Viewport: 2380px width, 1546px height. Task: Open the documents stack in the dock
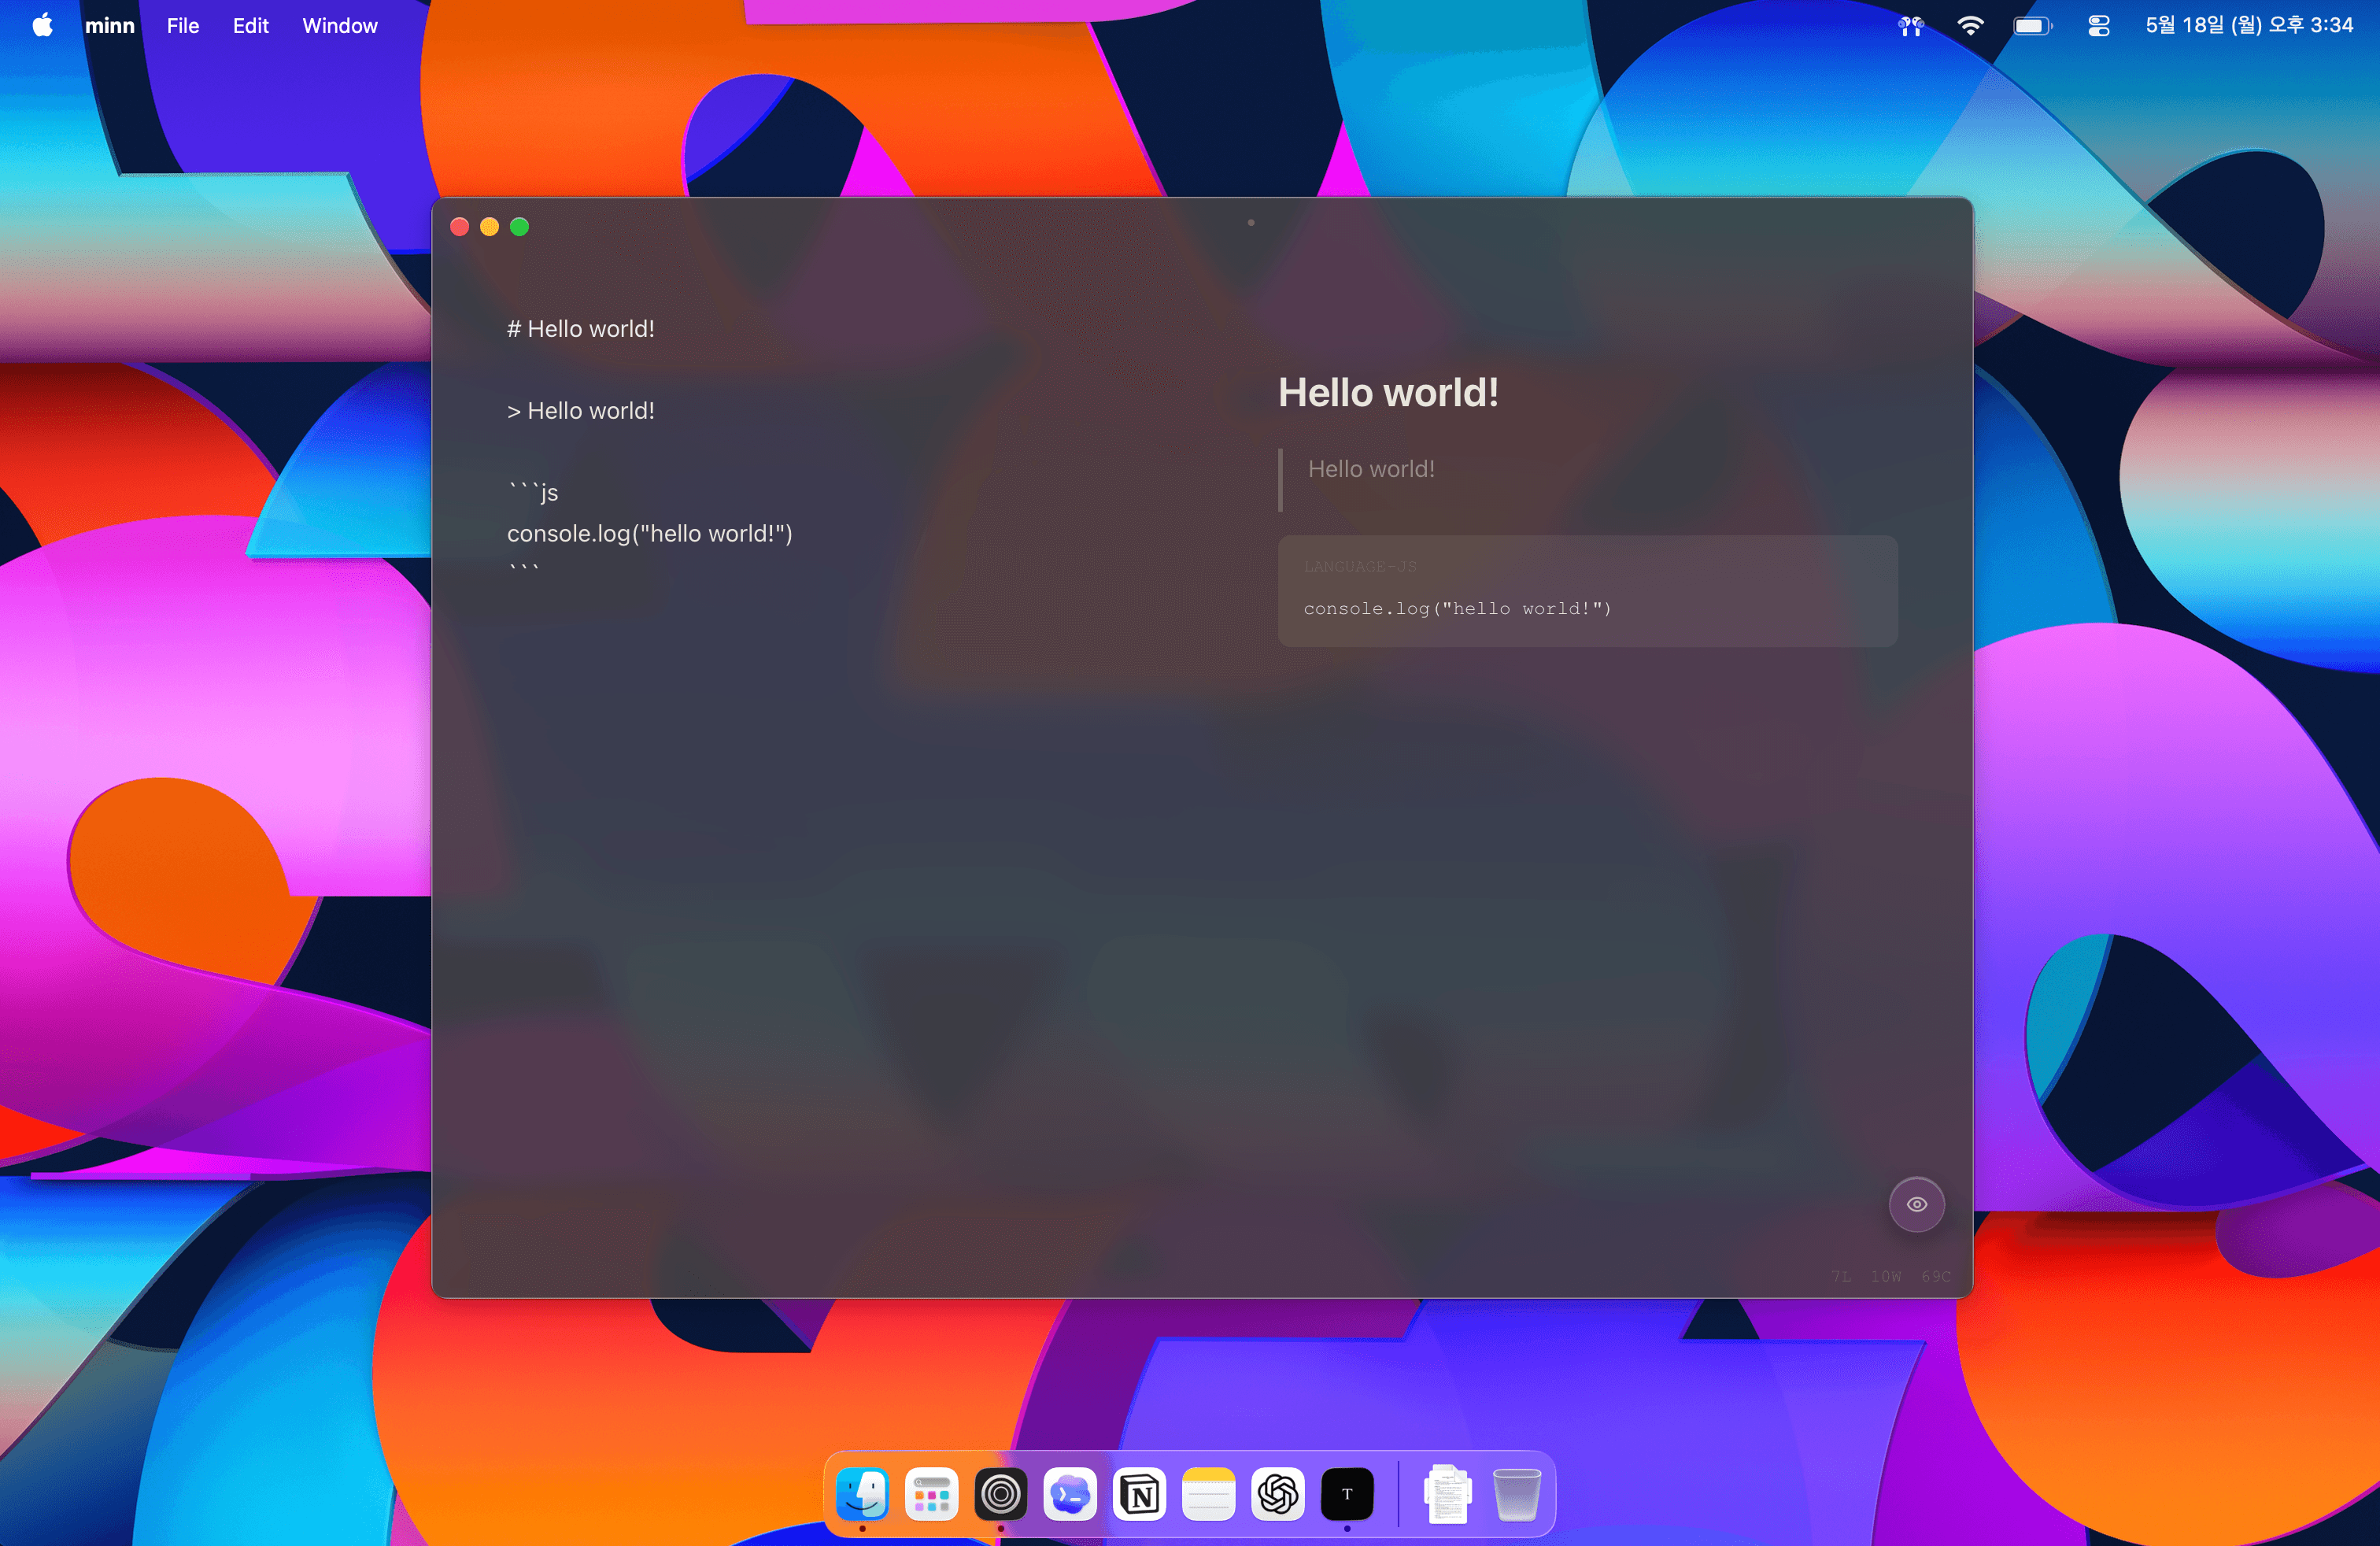point(1447,1494)
